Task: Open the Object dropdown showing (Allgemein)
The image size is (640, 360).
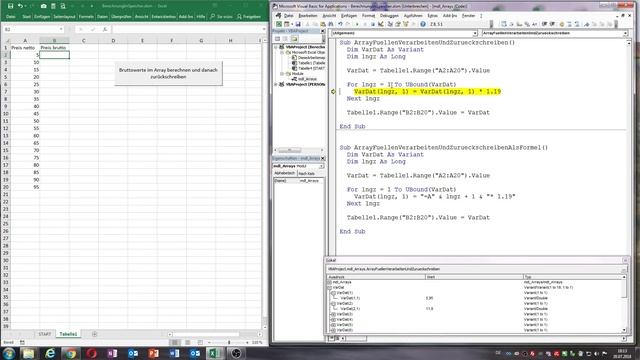Action: 475,33
